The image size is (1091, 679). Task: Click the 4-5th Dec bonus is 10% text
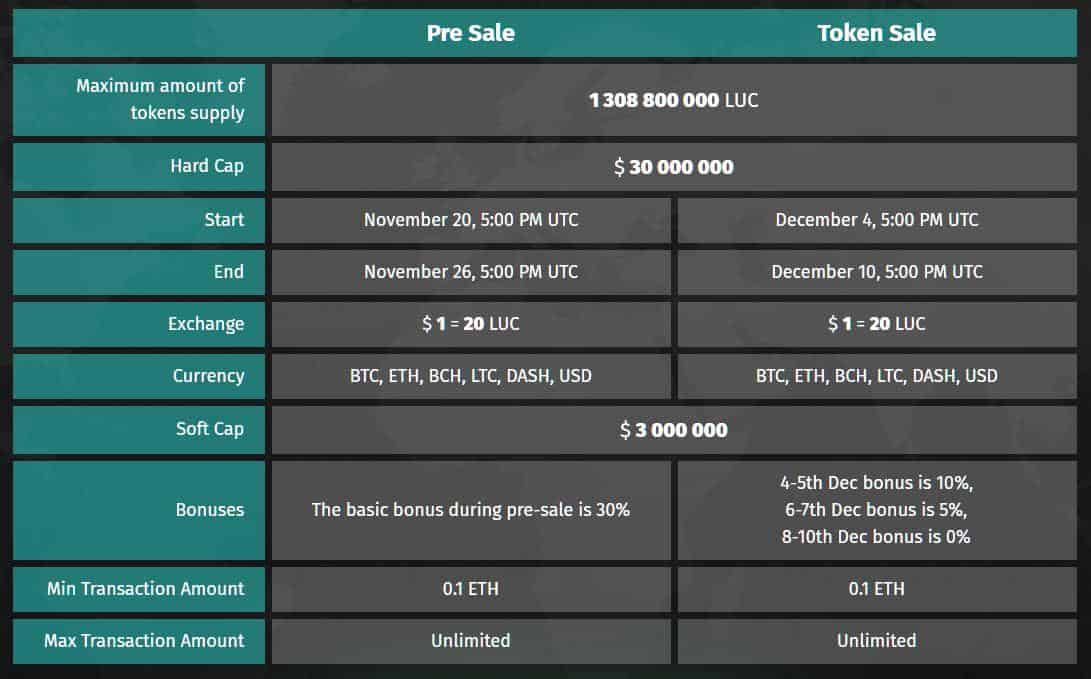point(877,483)
